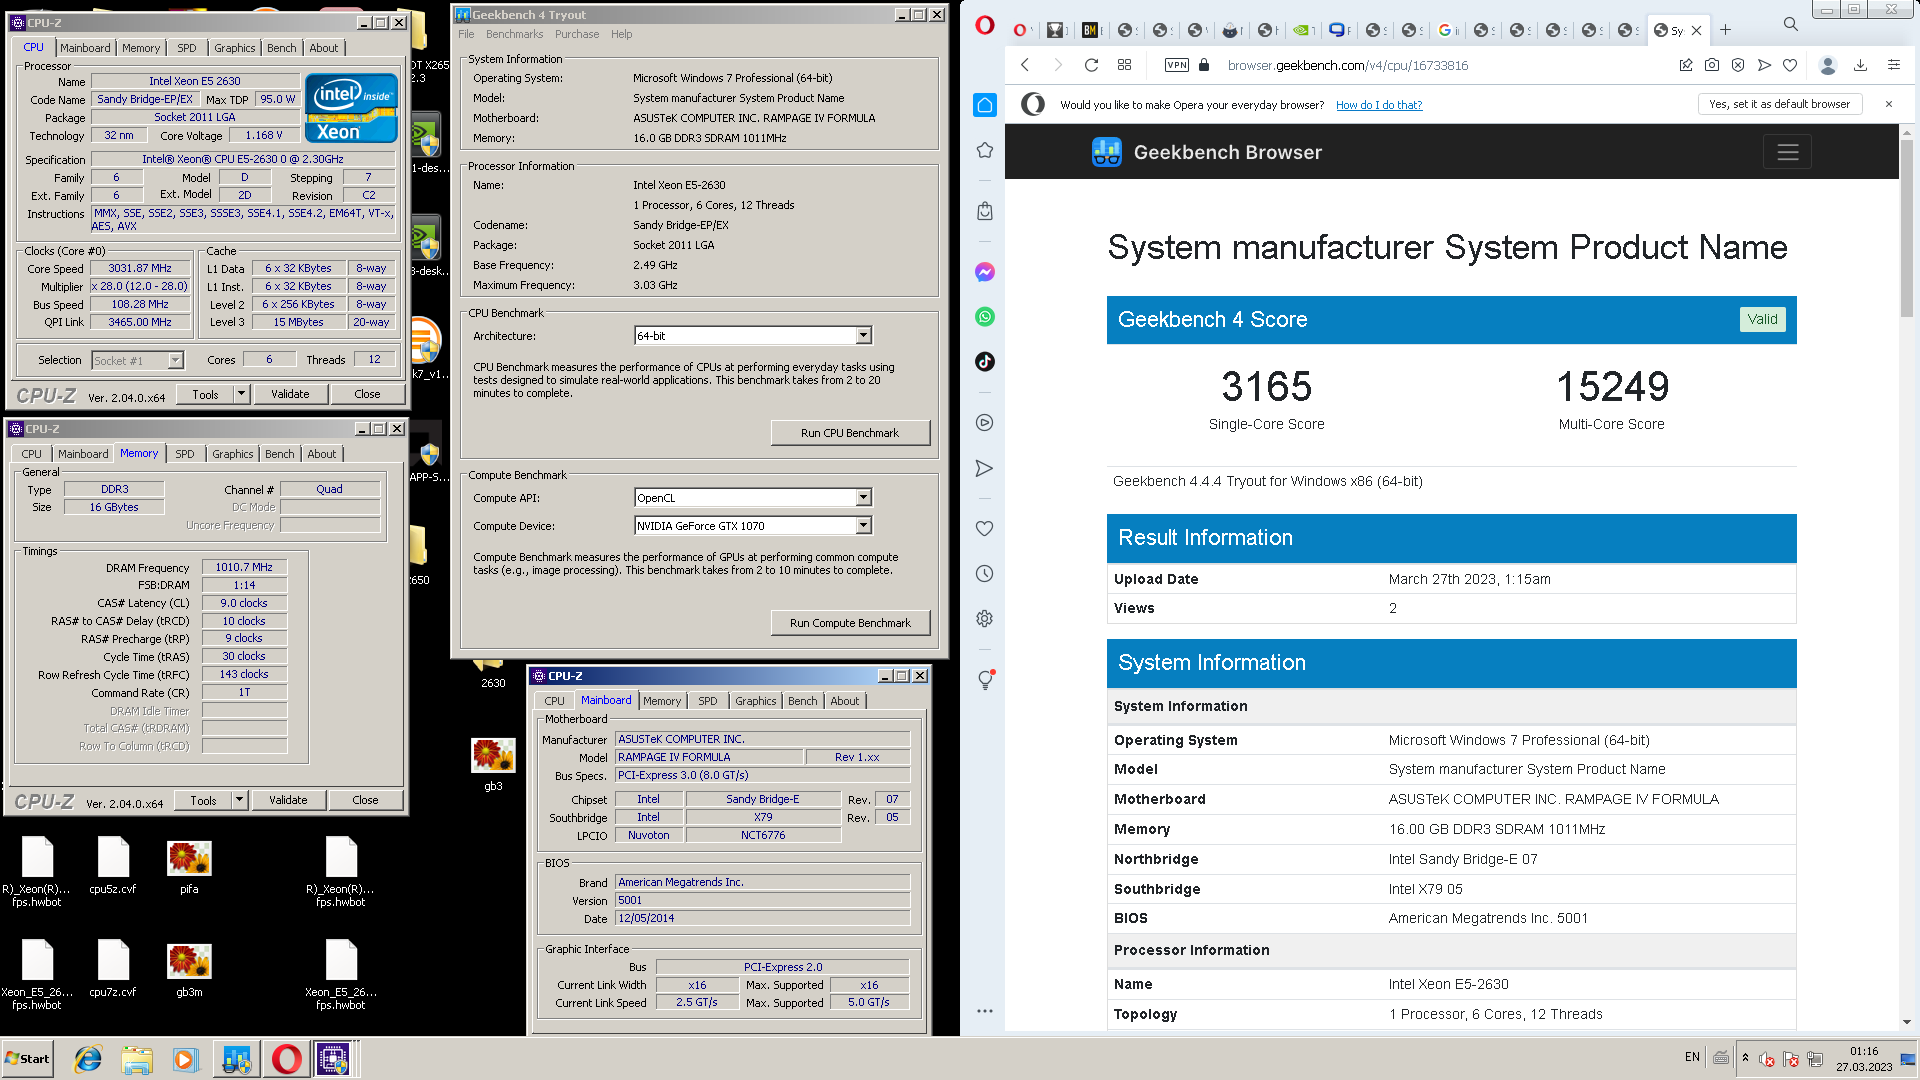Open the Socket #1 selection dropdown in CPU-Z
Image resolution: width=1920 pixels, height=1080 pixels.
[x=176, y=361]
